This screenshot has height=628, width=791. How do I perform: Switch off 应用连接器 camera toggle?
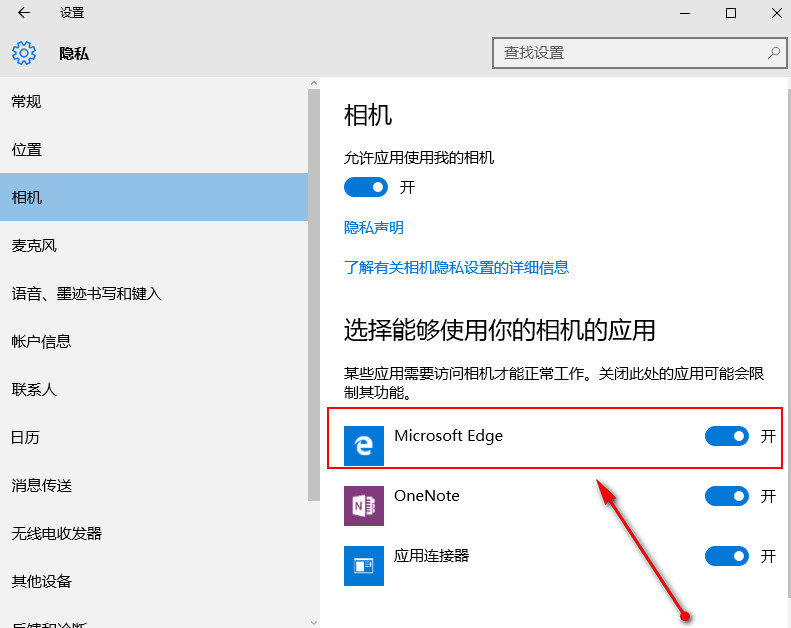point(726,556)
